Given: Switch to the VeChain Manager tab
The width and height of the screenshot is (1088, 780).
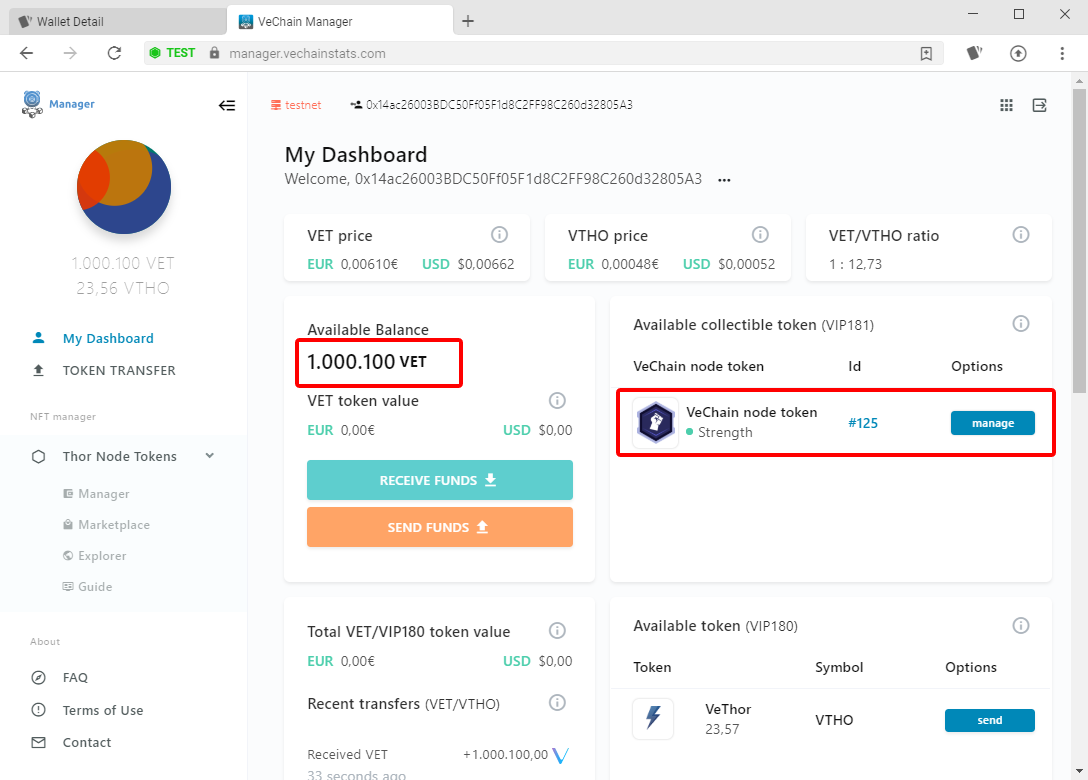Looking at the screenshot, I should [340, 21].
